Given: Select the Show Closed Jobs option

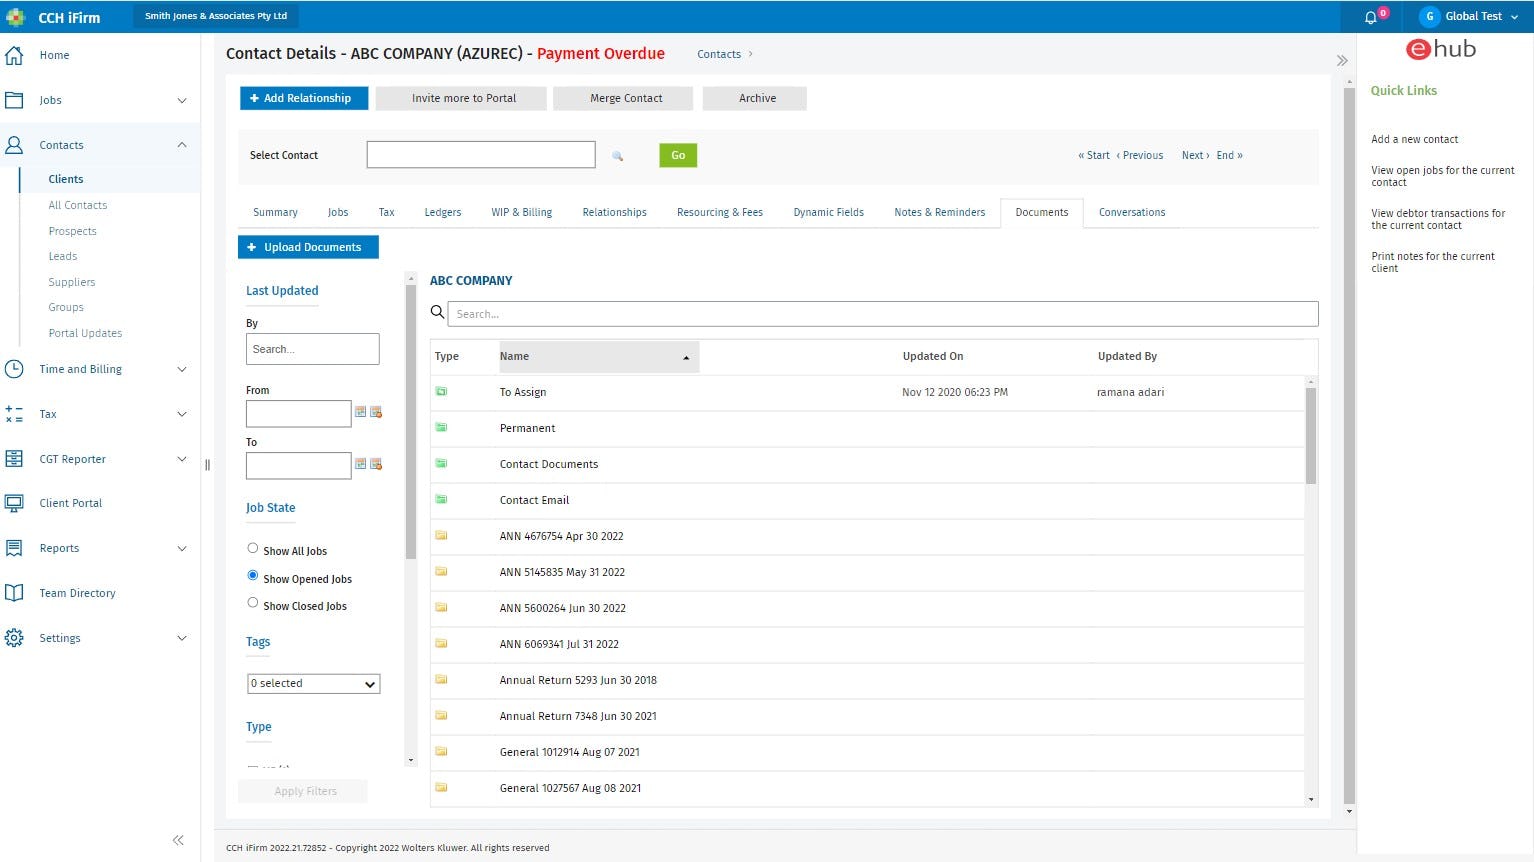Looking at the screenshot, I should [x=253, y=602].
